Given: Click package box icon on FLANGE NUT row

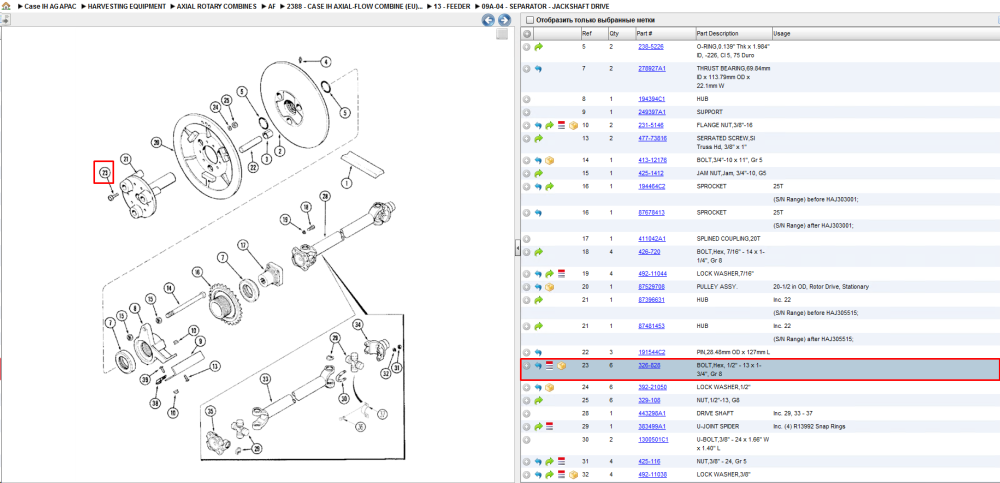Looking at the screenshot, I should click(x=573, y=125).
